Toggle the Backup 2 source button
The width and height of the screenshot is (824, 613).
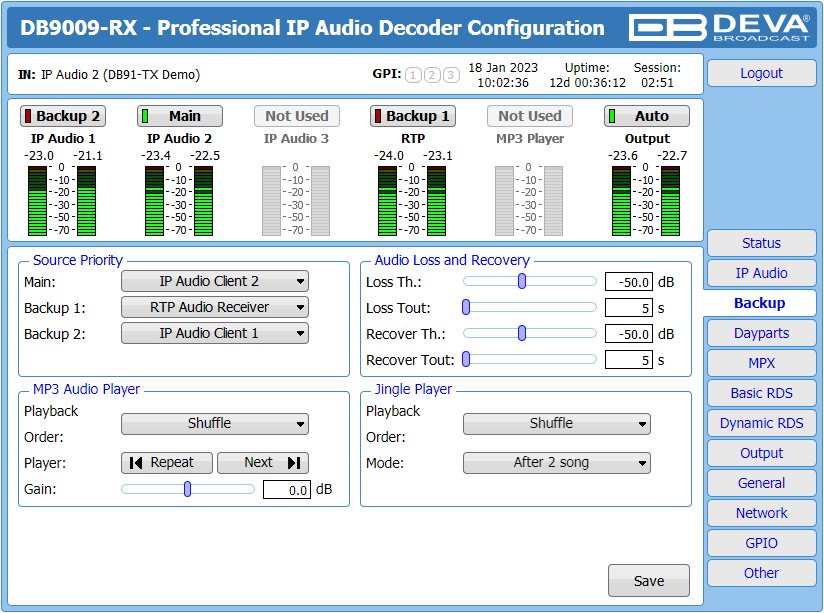point(63,116)
